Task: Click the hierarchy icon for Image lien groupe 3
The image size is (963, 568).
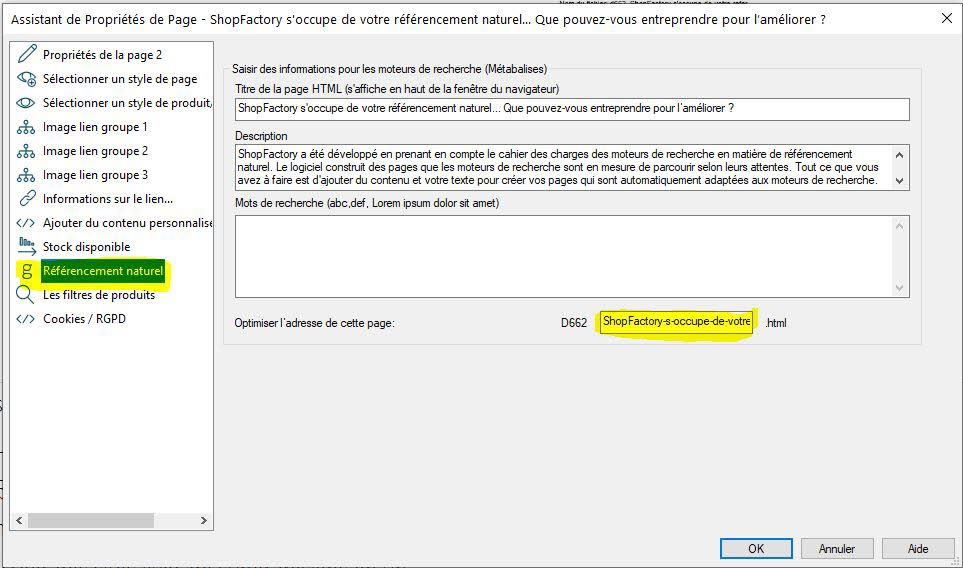Action: (x=26, y=175)
